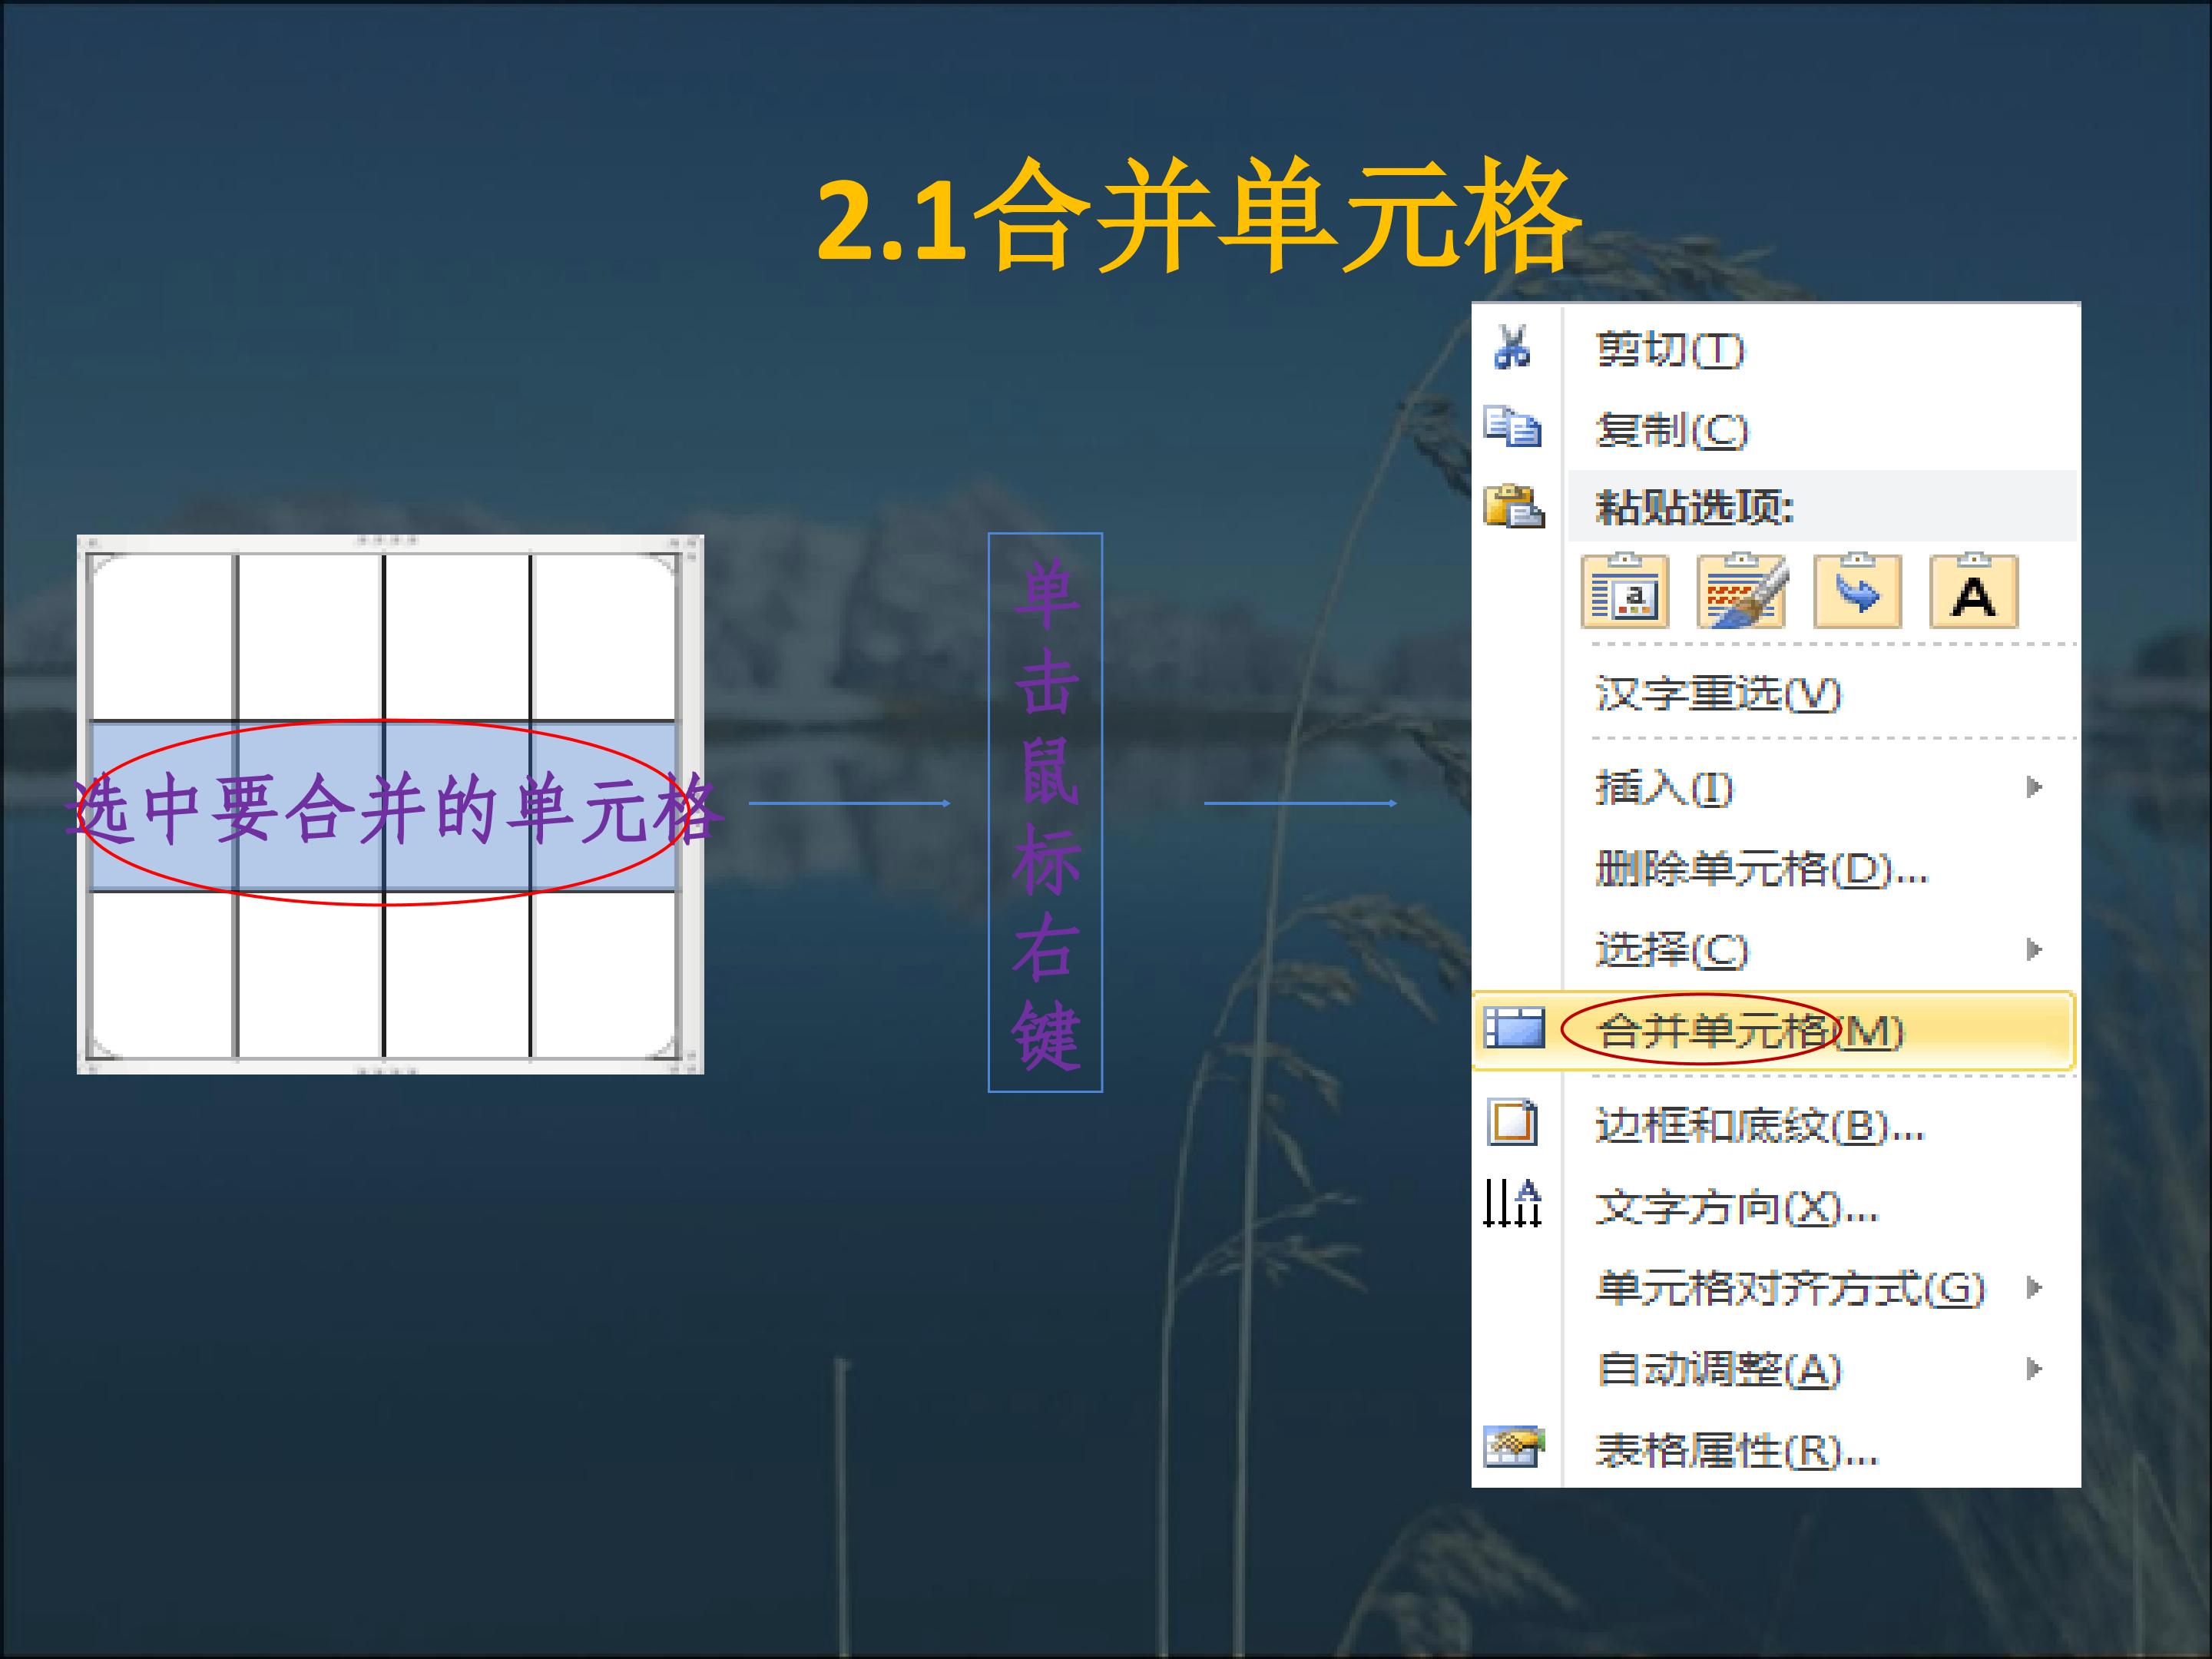
Task: Select 汉字重选(V) menu entry
Action: (1717, 693)
